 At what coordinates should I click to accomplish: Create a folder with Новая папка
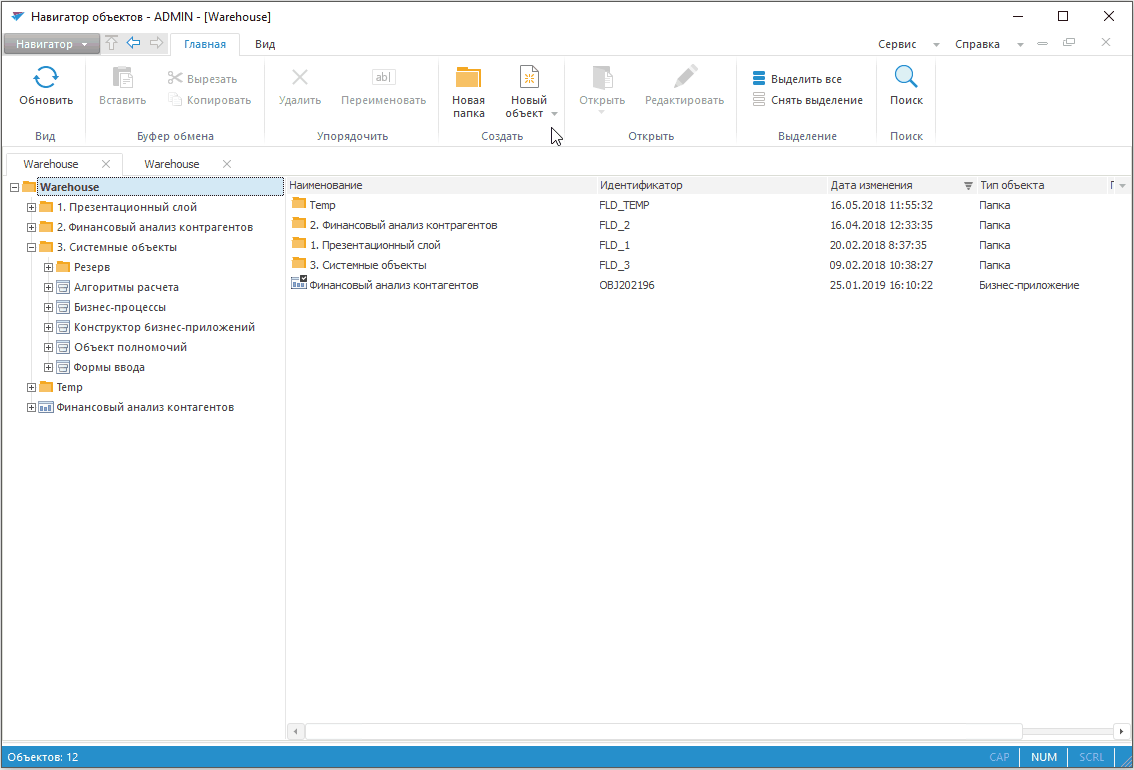pos(468,91)
